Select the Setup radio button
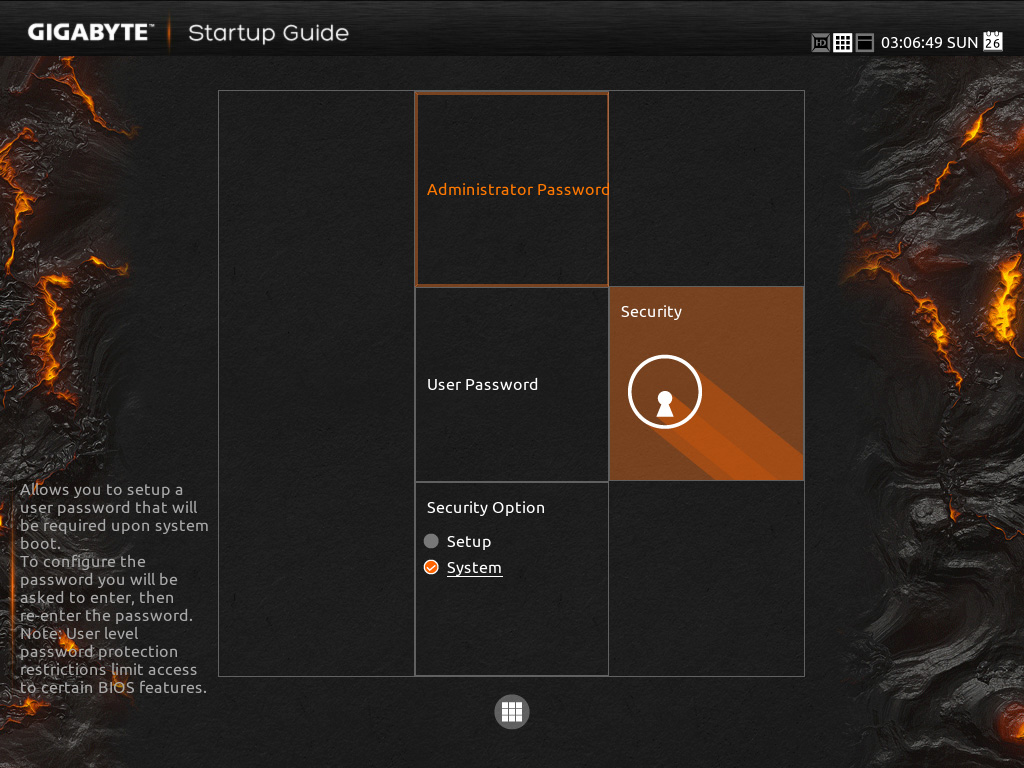The width and height of the screenshot is (1024, 768). click(431, 541)
